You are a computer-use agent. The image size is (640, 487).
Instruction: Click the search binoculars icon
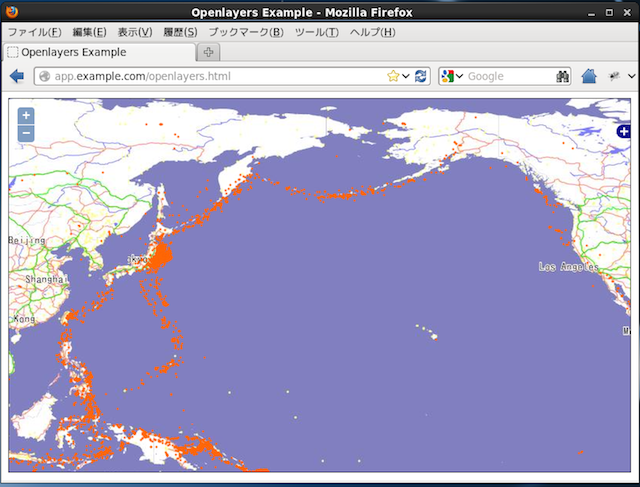(x=562, y=76)
